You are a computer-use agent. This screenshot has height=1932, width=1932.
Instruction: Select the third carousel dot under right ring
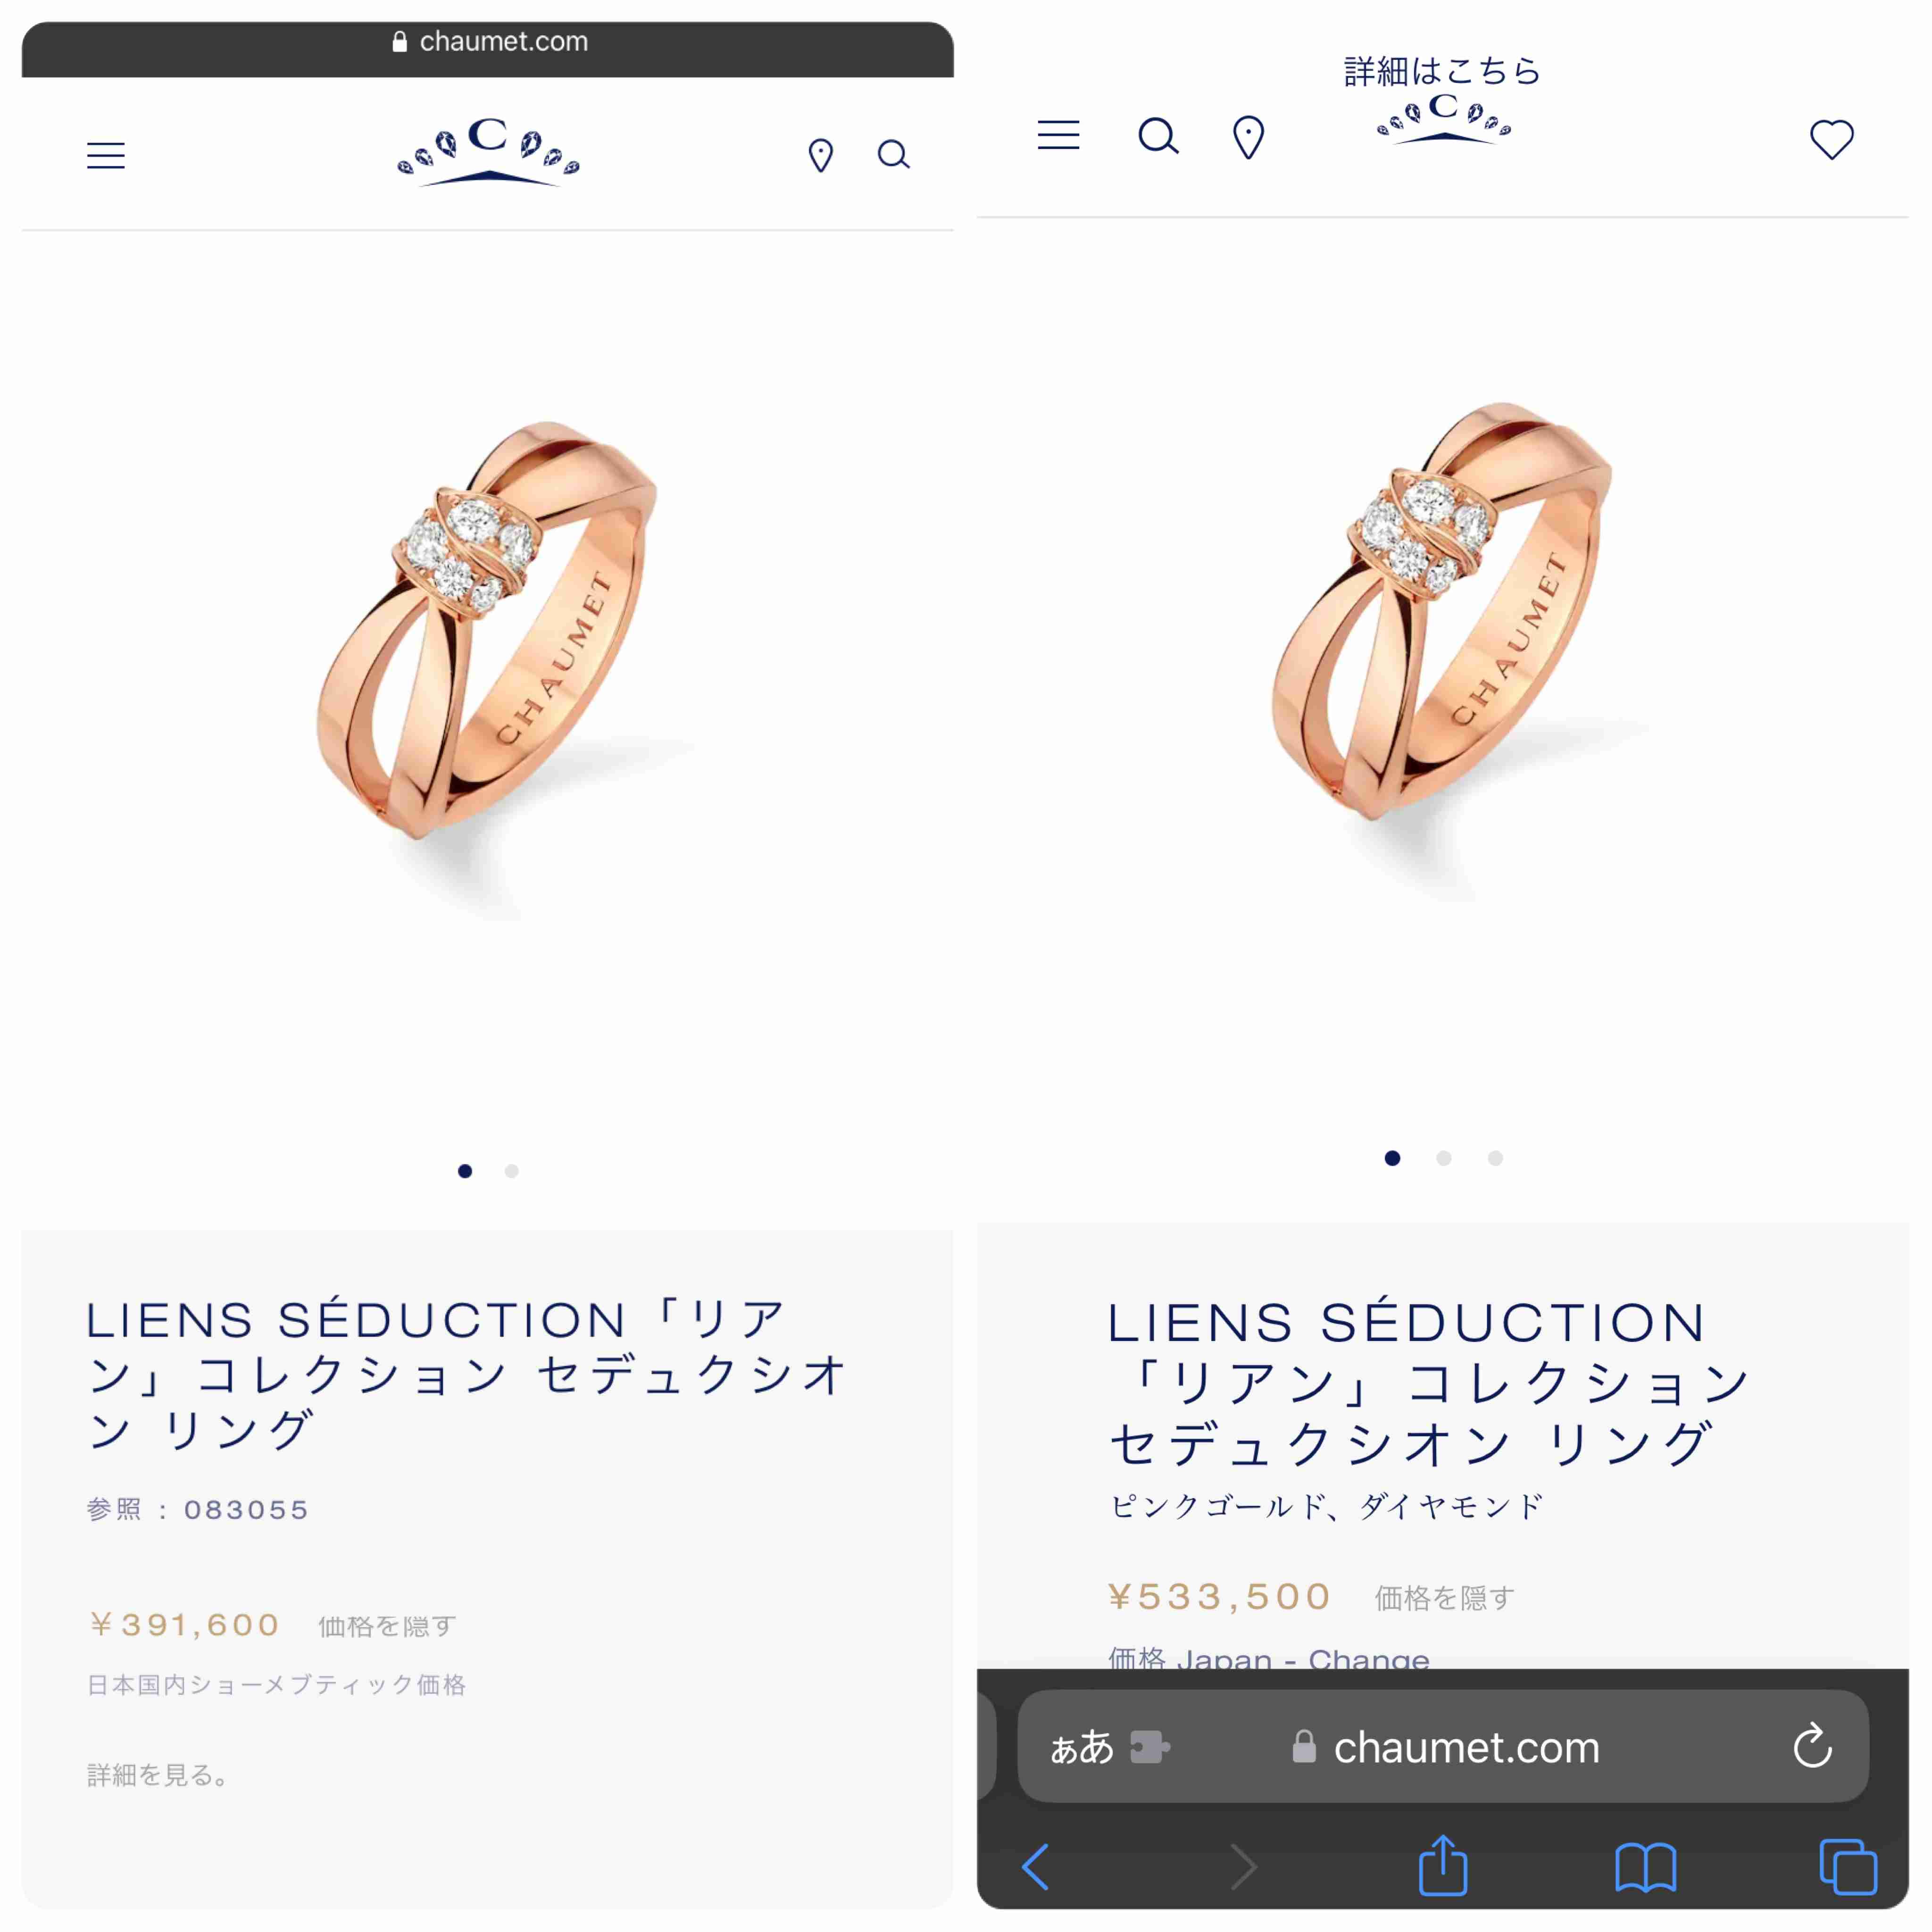1495,1158
